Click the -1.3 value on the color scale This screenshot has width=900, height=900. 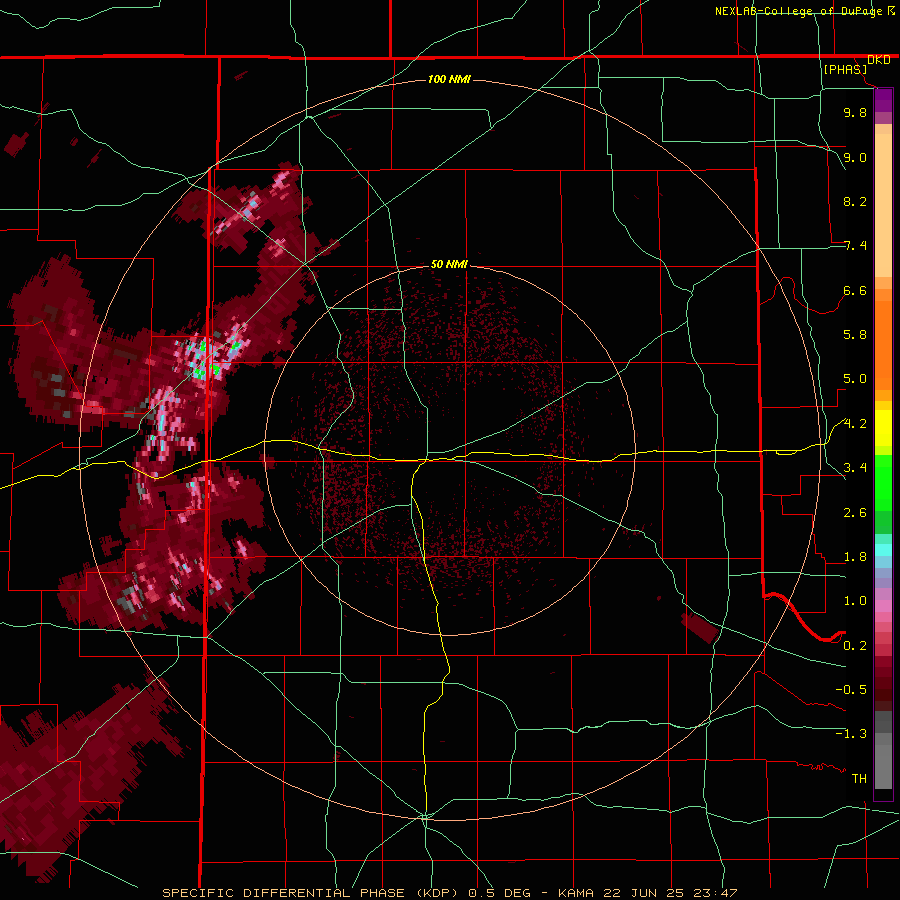851,734
